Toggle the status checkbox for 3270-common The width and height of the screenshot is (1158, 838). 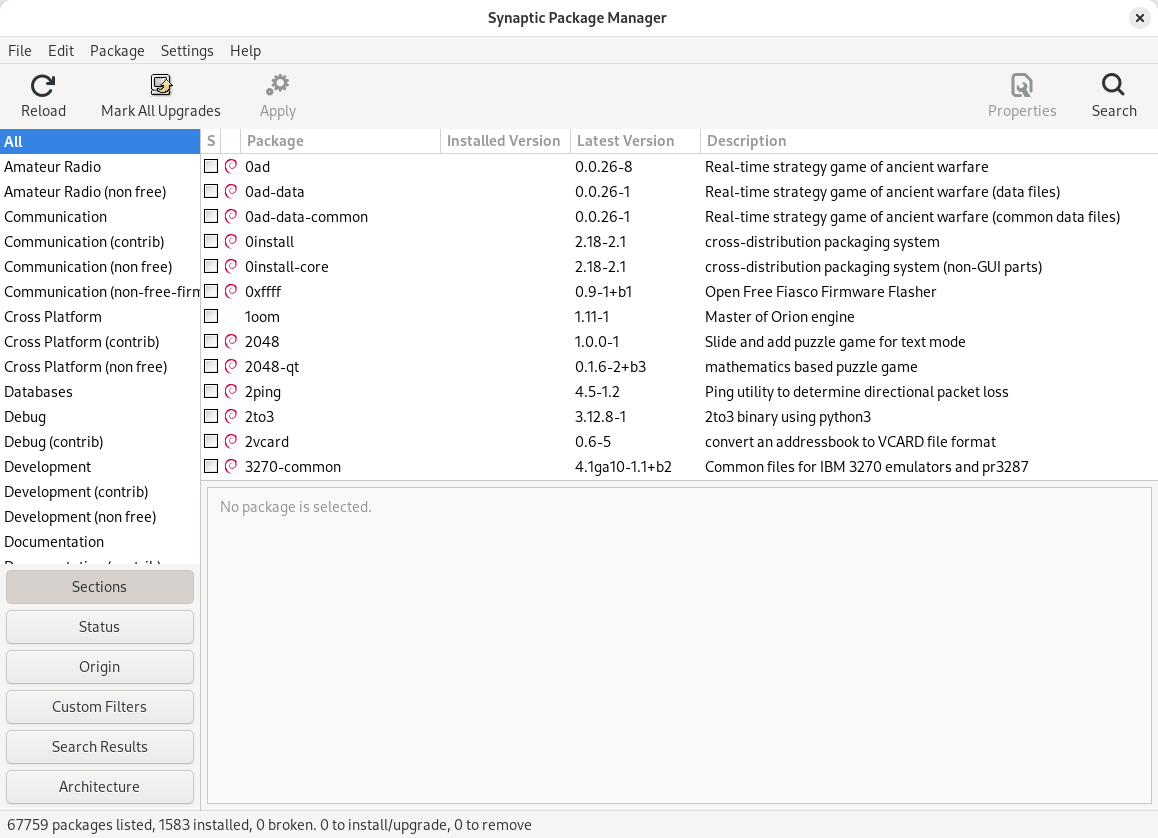pyautogui.click(x=211, y=467)
